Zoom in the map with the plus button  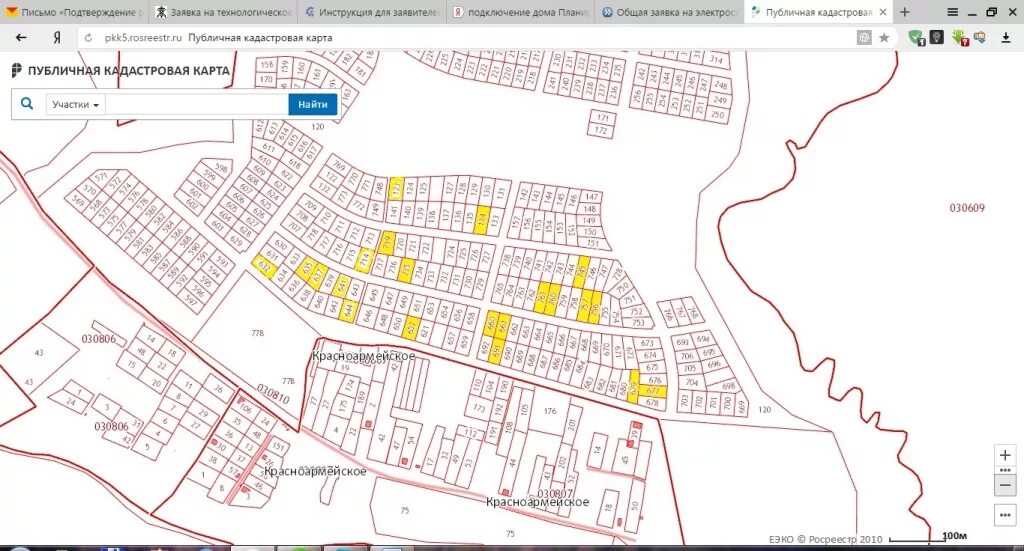1005,455
